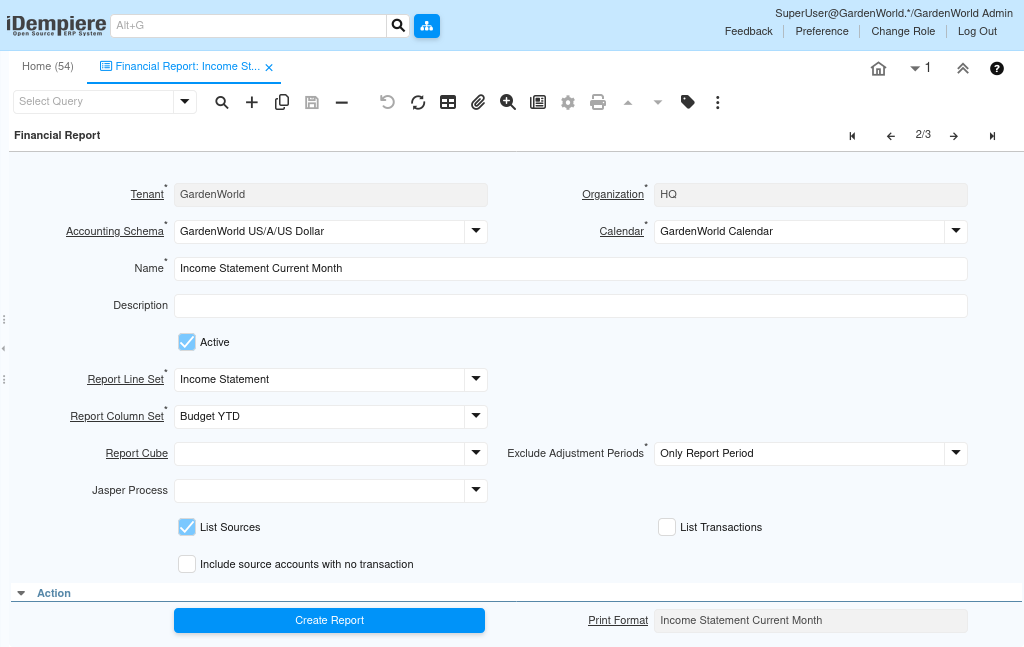
Task: Check Include source accounts with no transaction
Action: [187, 564]
